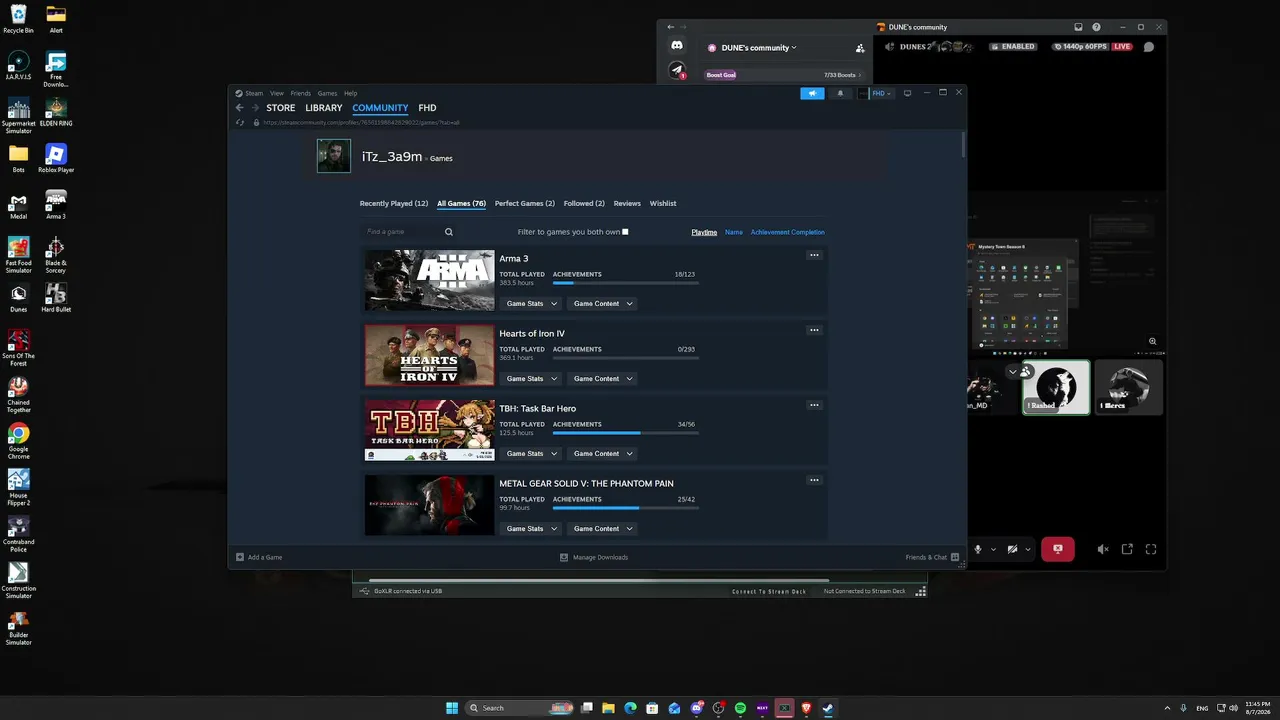Expand DUNE's community server dropdown in Discord

coord(759,47)
